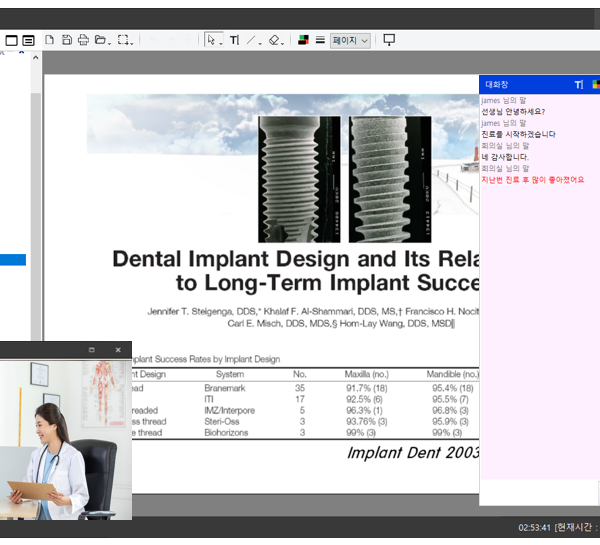Create a new blank document
Screen dimensions: 600x545
click(49, 40)
